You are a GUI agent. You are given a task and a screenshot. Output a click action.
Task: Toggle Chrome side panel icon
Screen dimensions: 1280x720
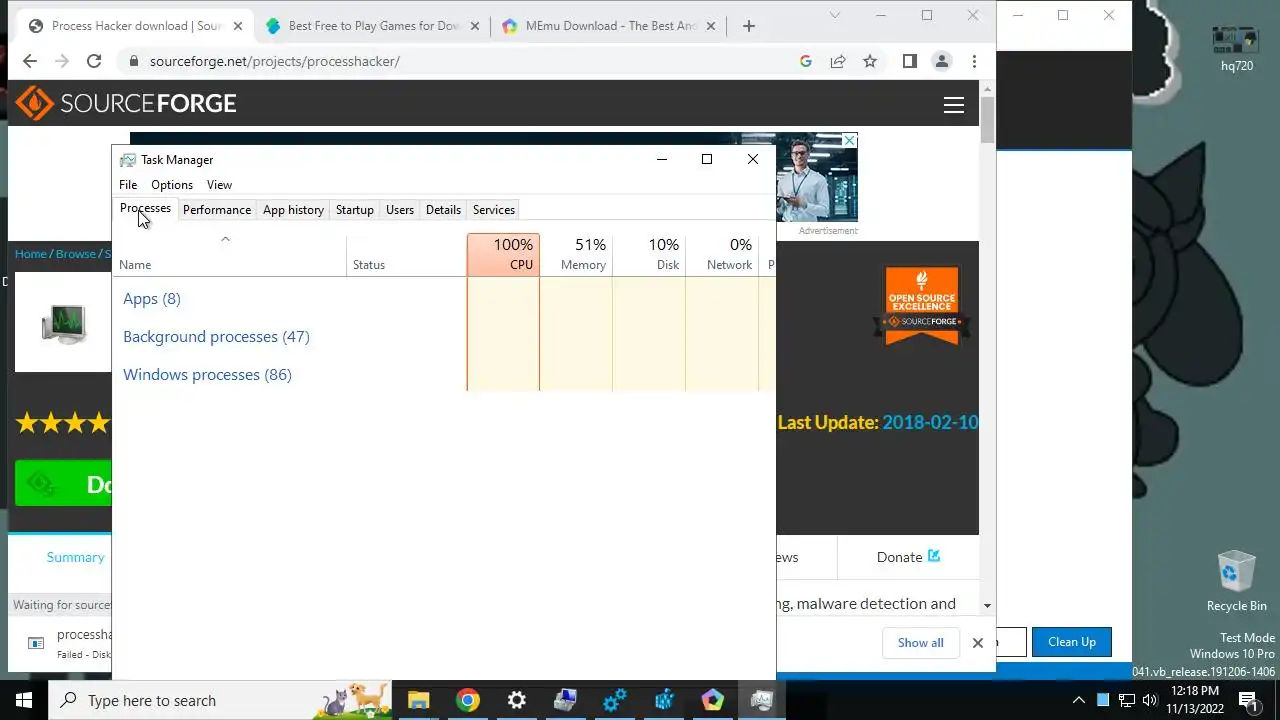click(909, 61)
